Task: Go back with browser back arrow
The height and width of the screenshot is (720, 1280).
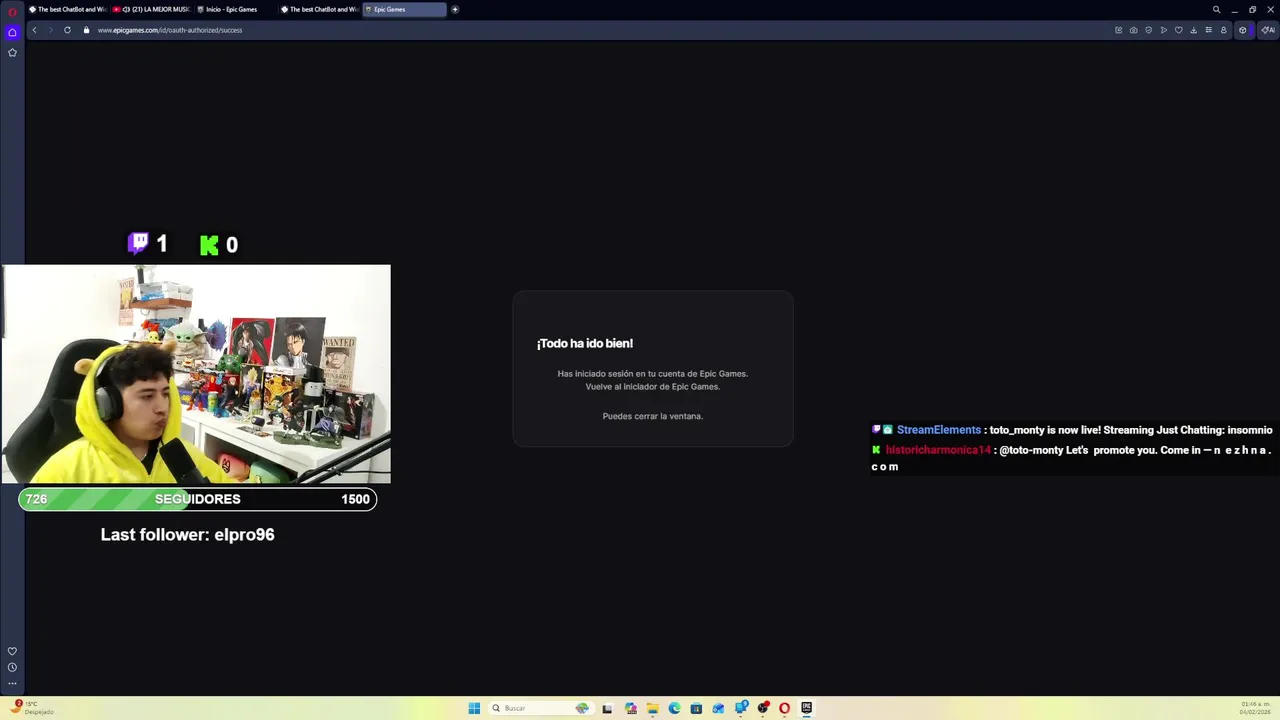Action: 34,30
